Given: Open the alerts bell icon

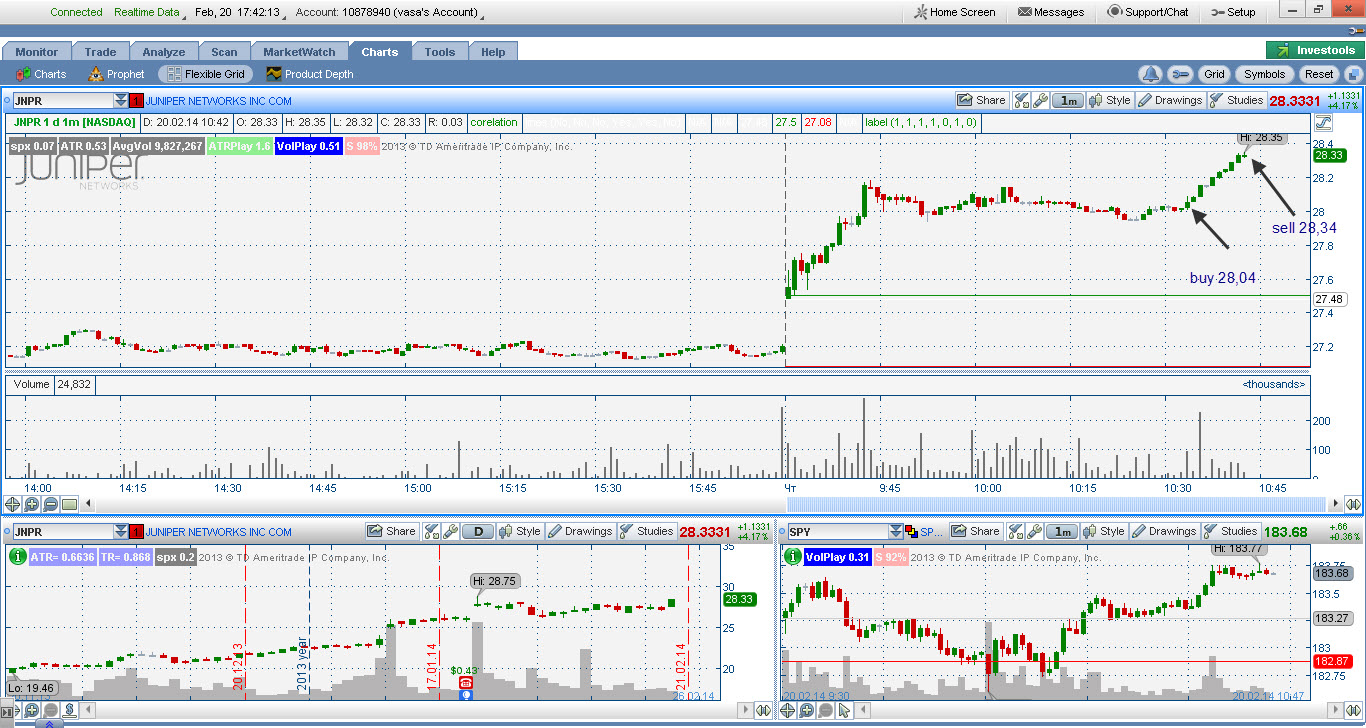Looking at the screenshot, I should click(1151, 74).
